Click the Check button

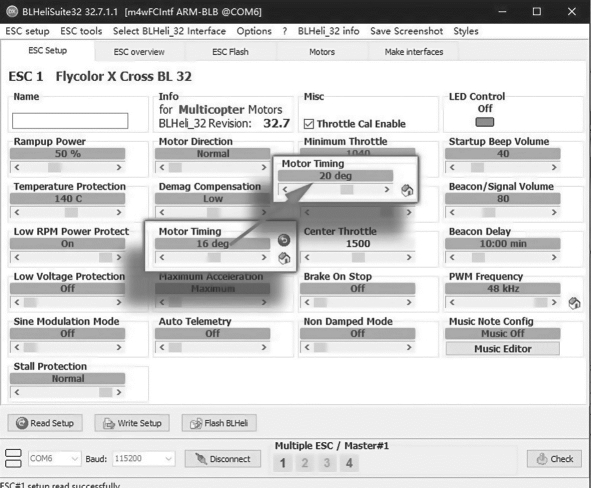tap(554, 459)
